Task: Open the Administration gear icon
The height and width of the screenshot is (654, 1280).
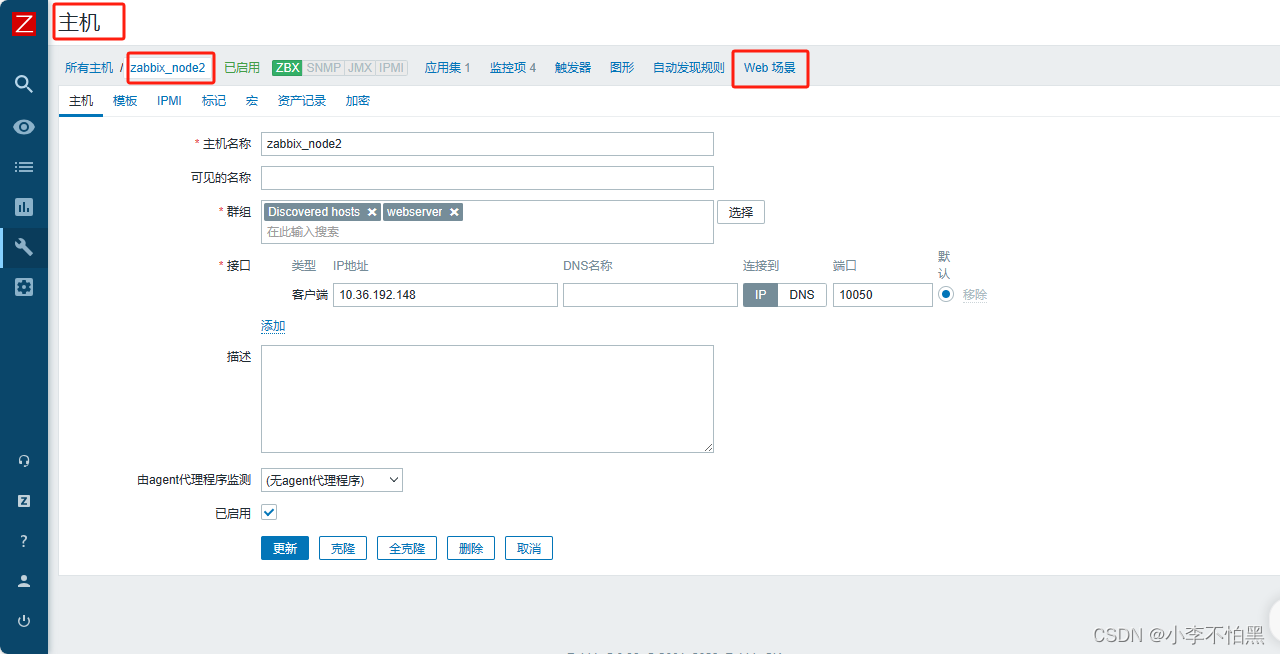Action: click(24, 287)
